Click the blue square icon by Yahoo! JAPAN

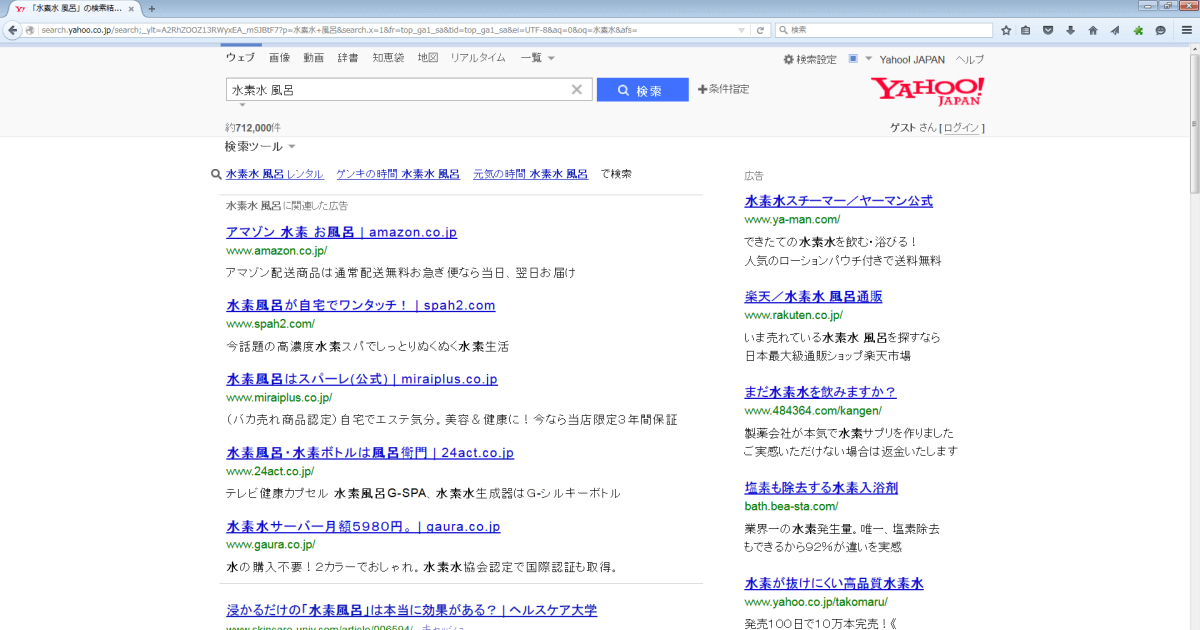853,59
